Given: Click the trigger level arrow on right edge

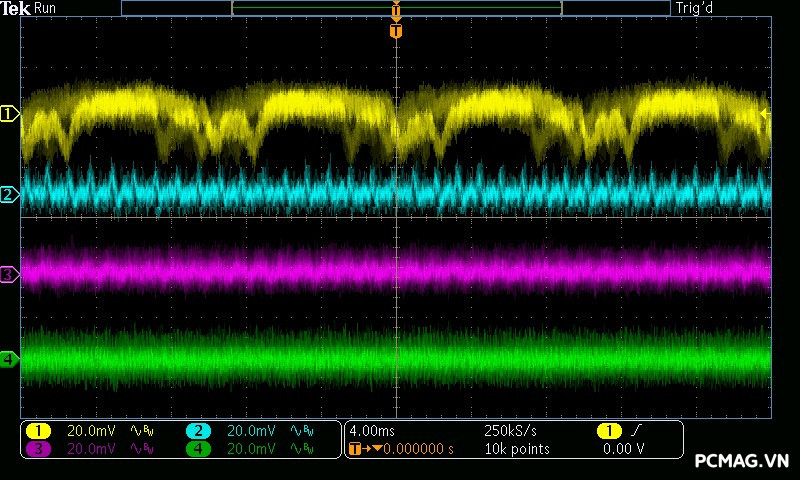Looking at the screenshot, I should pyautogui.click(x=766, y=114).
